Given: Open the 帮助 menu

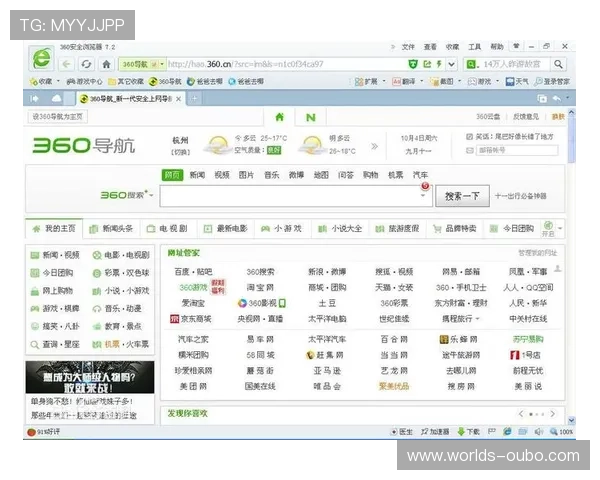Looking at the screenshot, I should pyautogui.click(x=497, y=47).
